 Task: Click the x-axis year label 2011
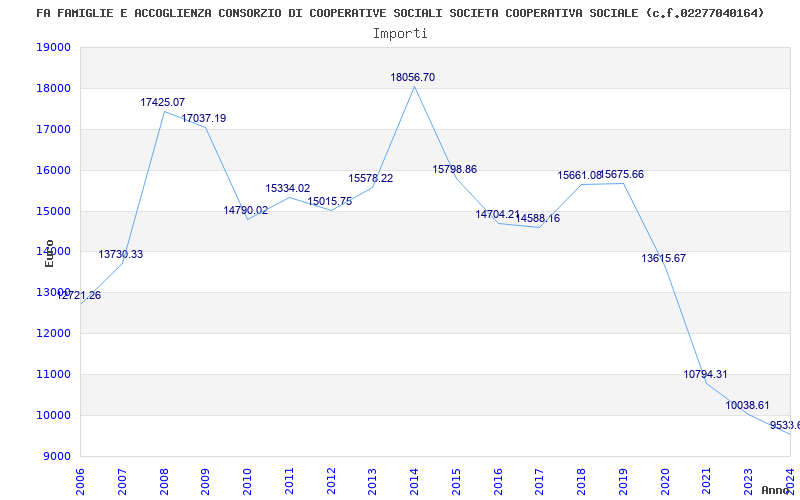click(x=289, y=482)
